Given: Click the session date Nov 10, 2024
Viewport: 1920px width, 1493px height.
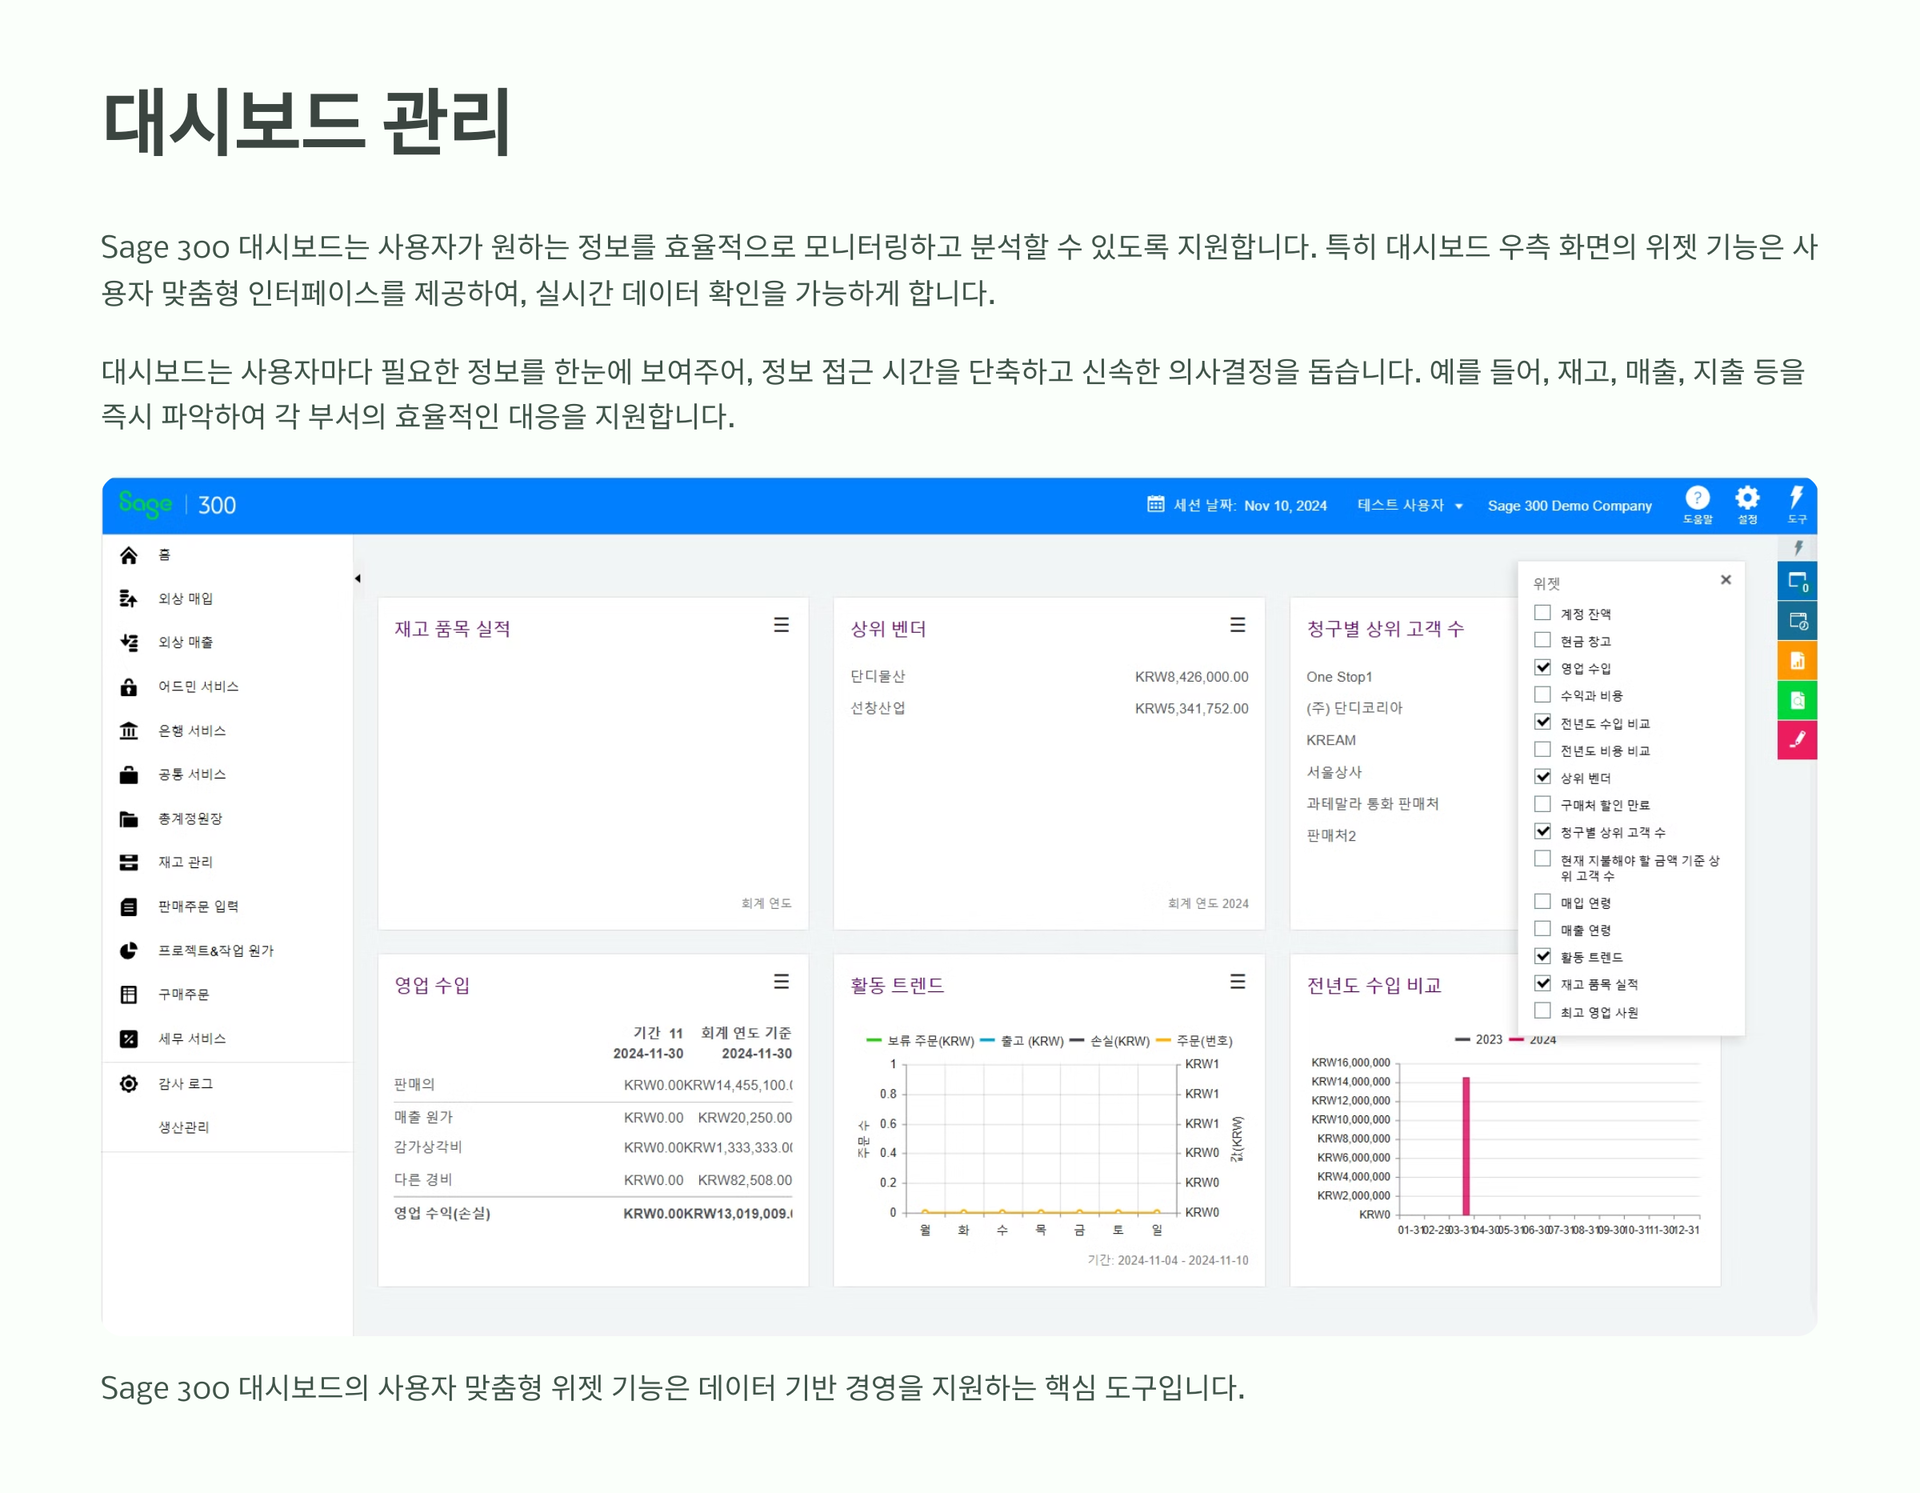Looking at the screenshot, I should click(x=1285, y=506).
